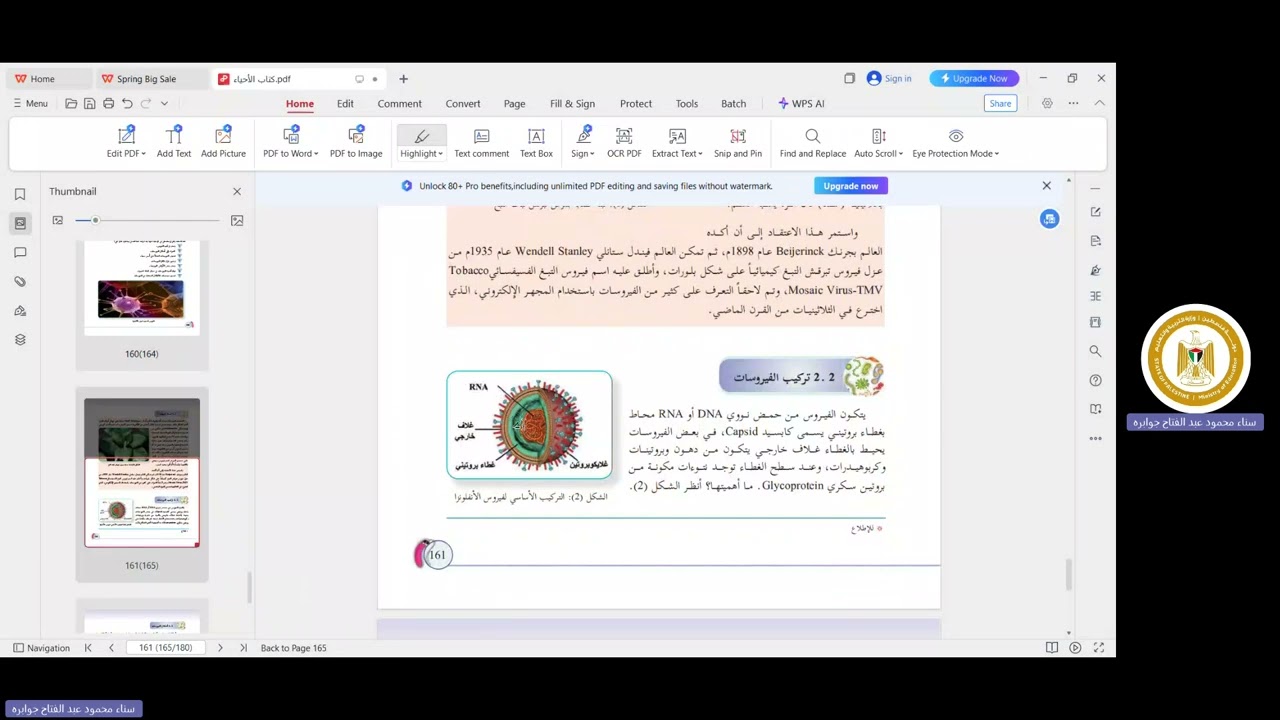This screenshot has height=720, width=1280.
Task: Choose the Add Picture tool
Action: tap(223, 142)
